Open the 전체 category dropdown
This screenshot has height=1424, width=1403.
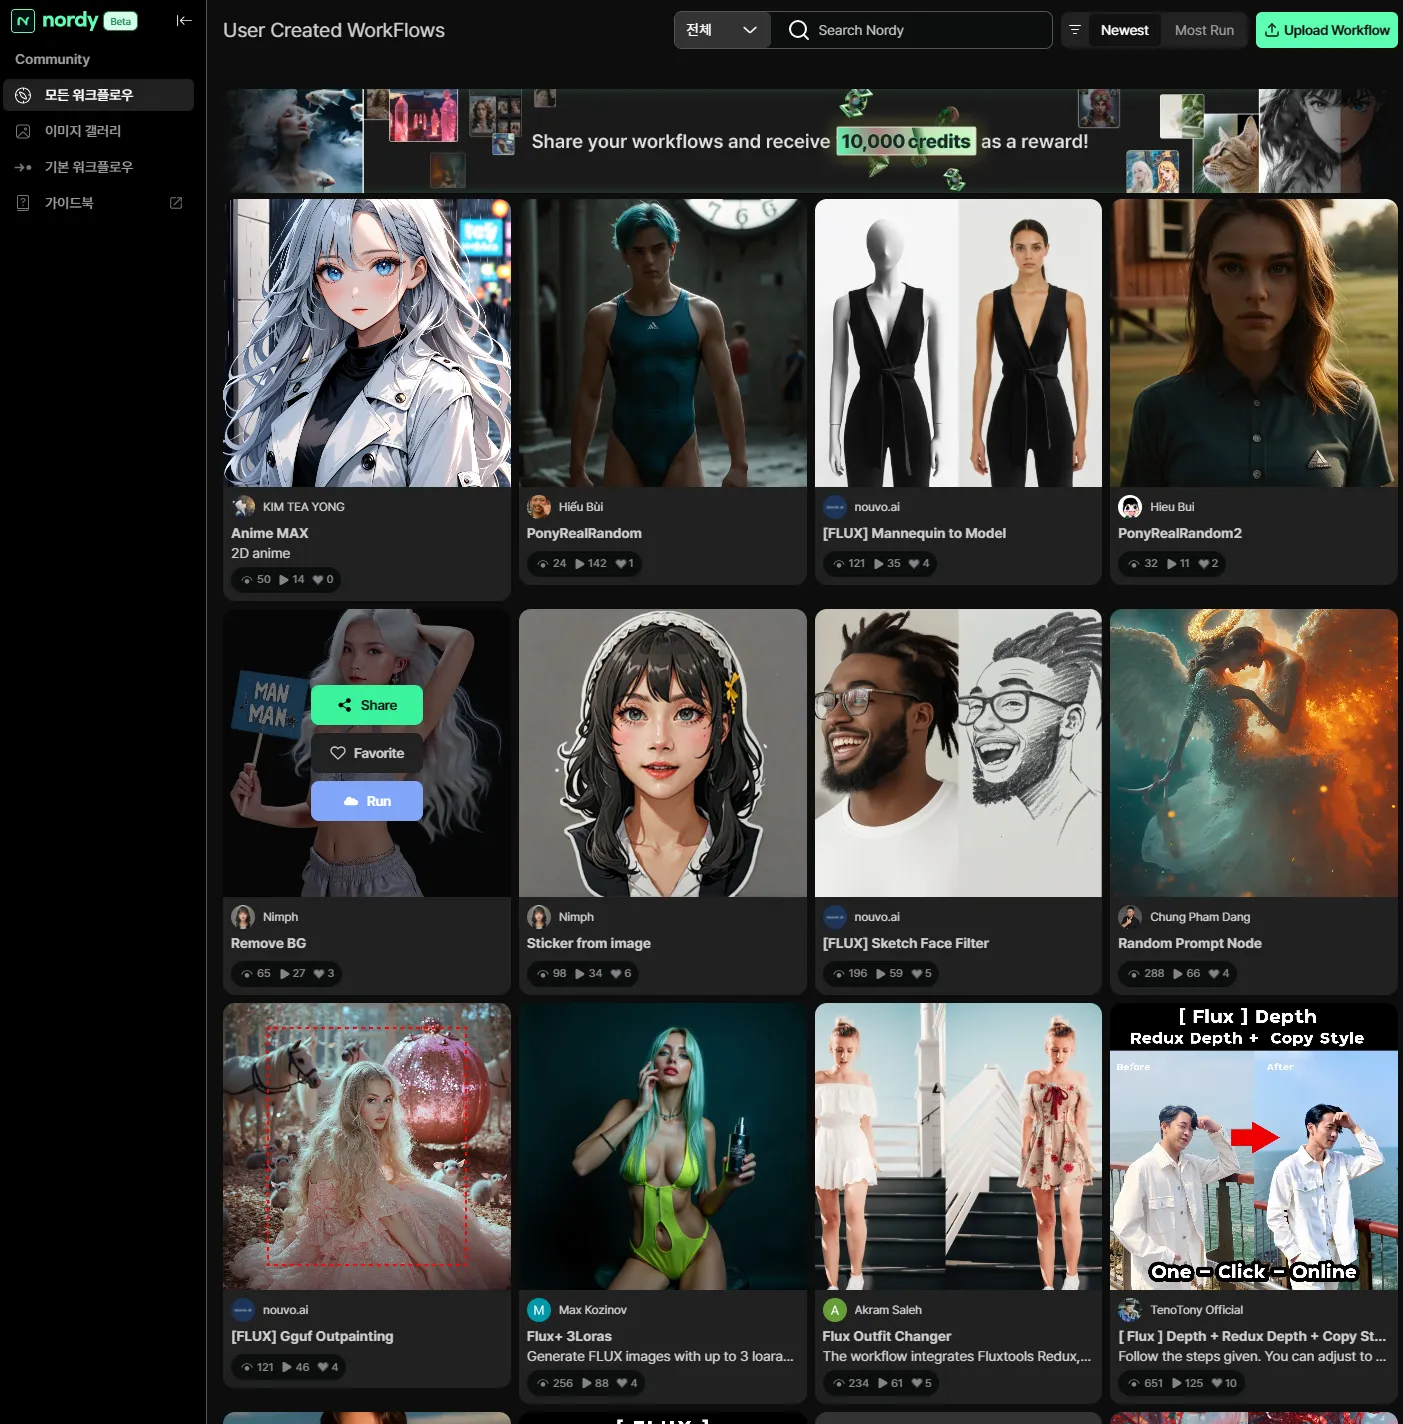721,30
